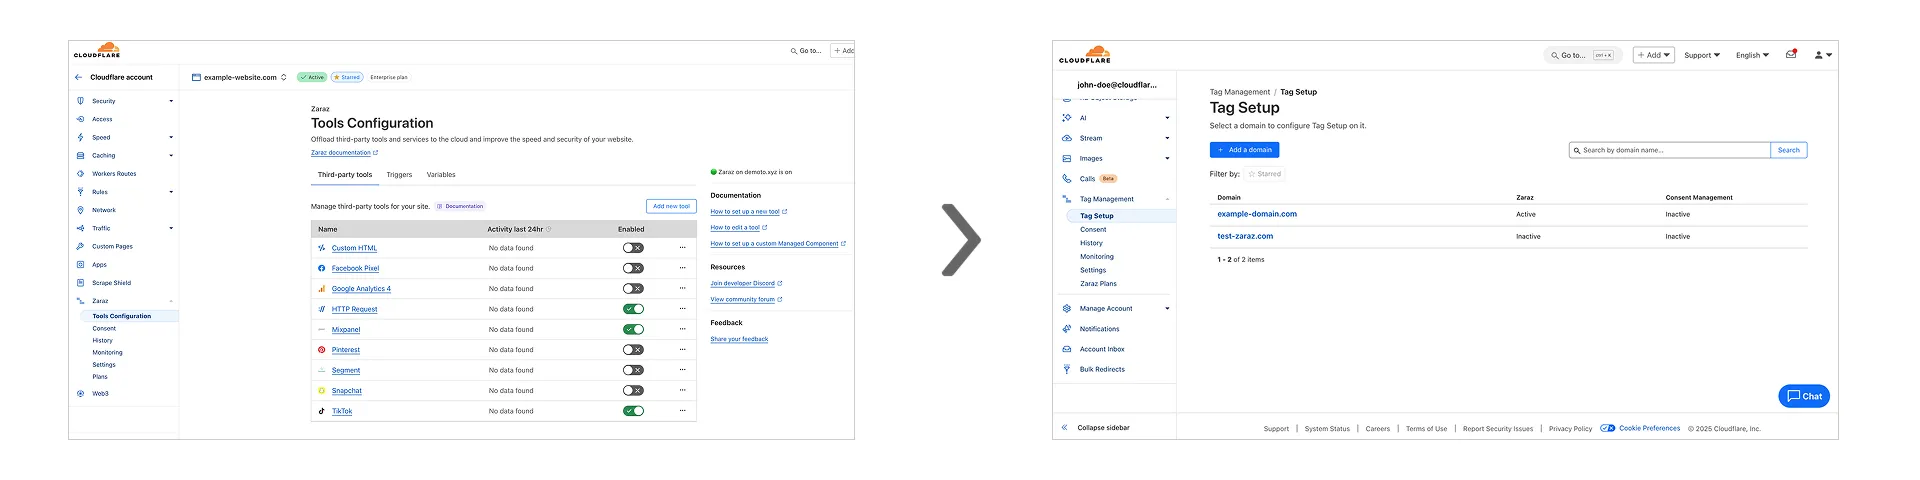This screenshot has height=480, width=1920.
Task: Expand the Manage Account sidebar section
Action: point(1106,308)
